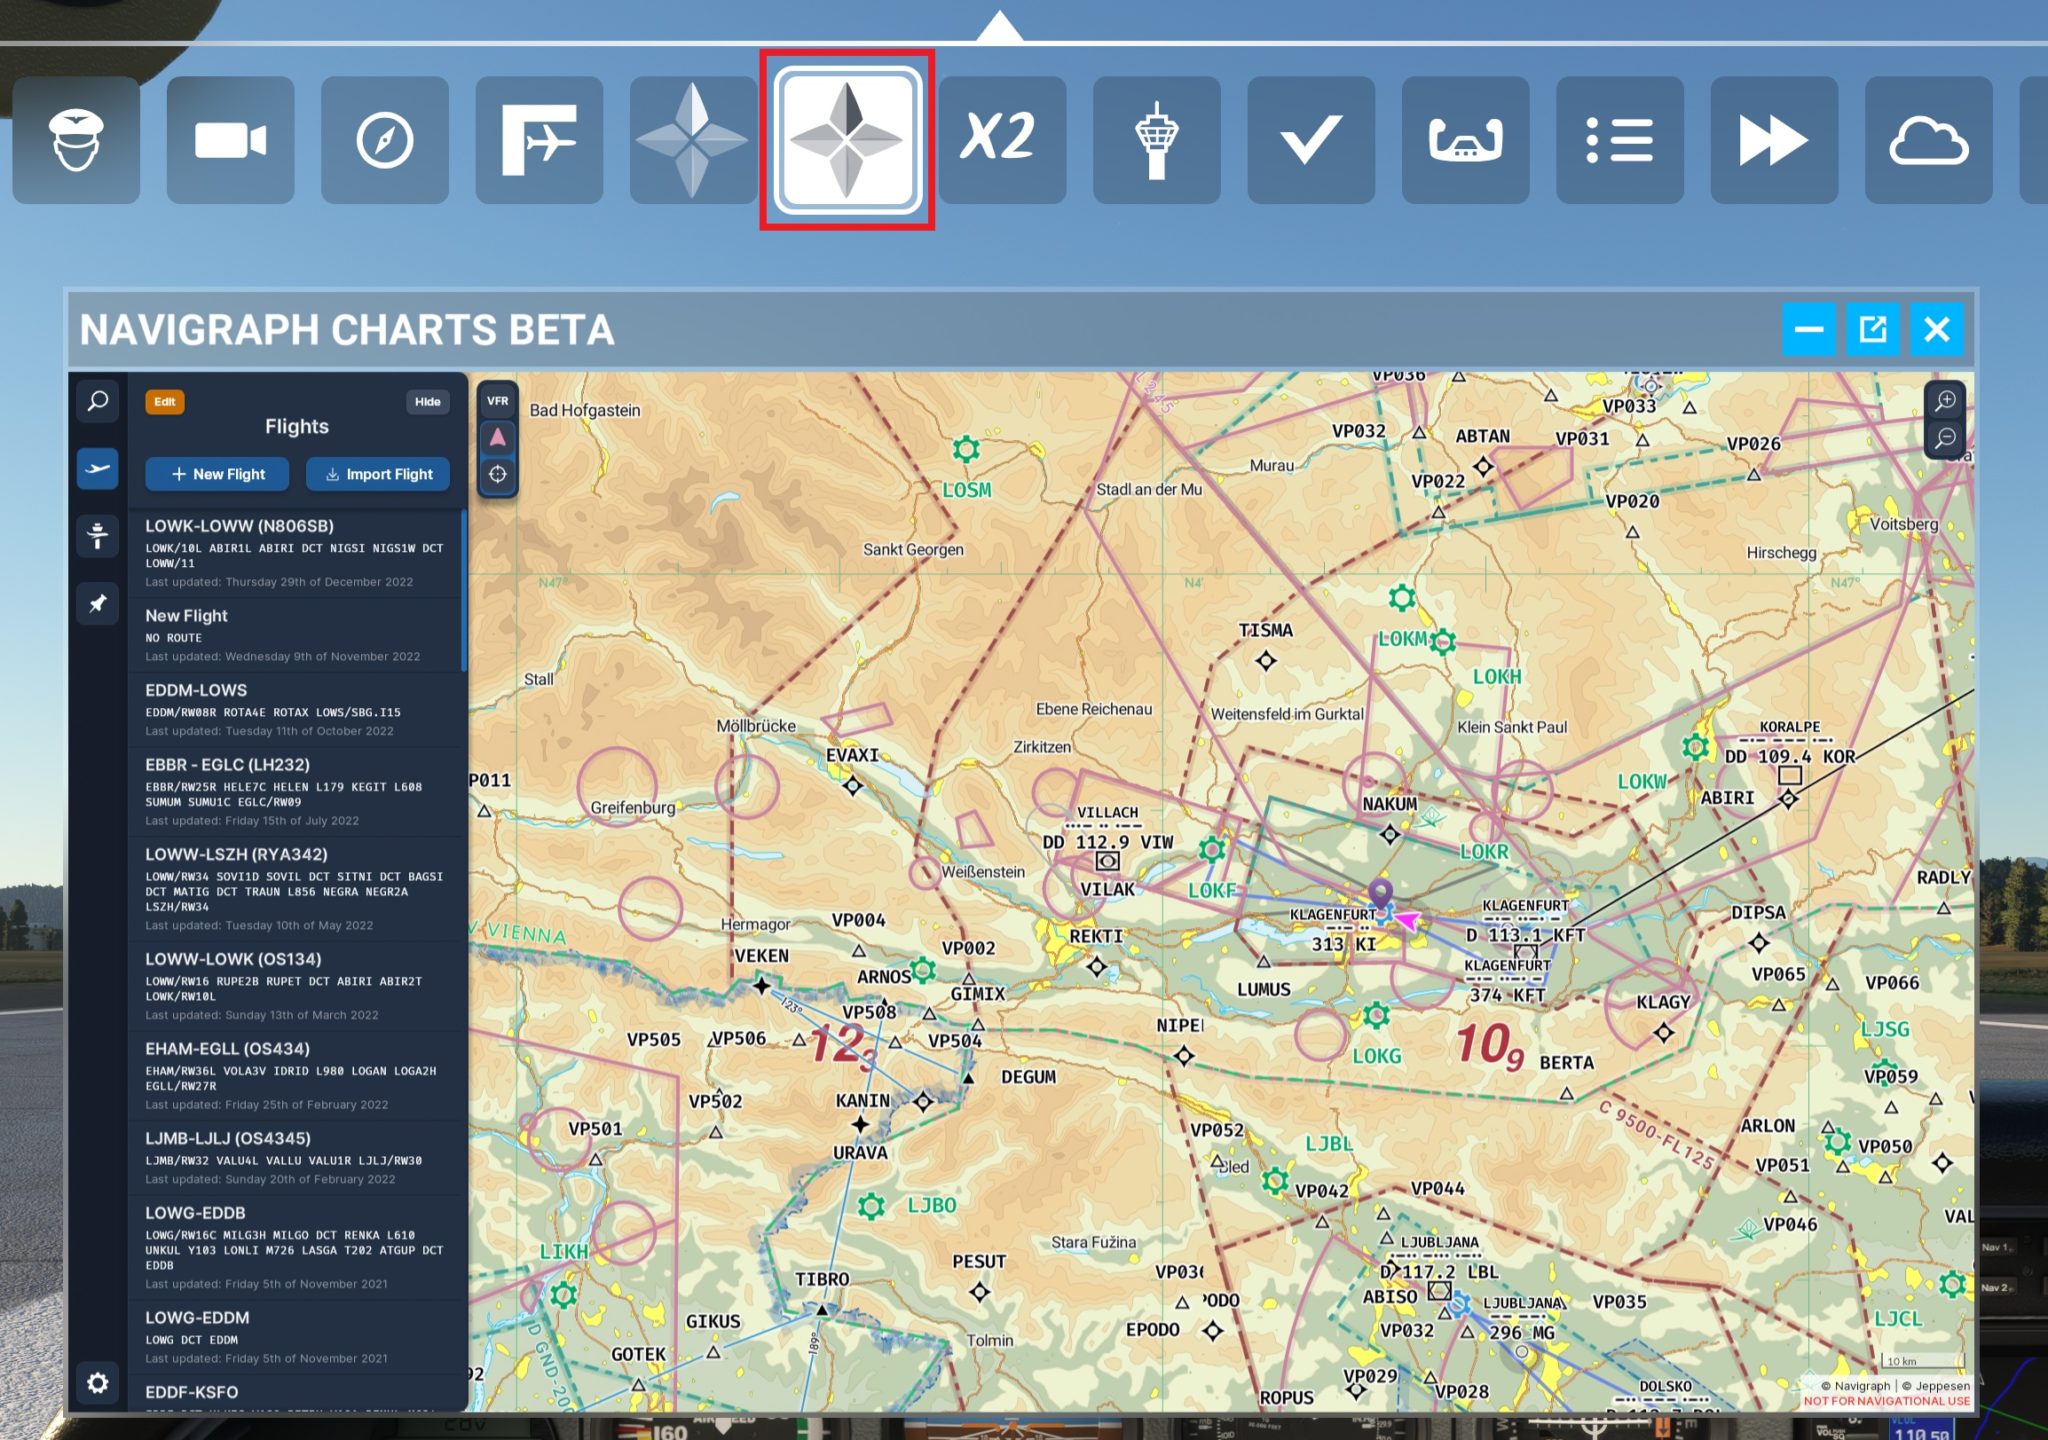Image resolution: width=2048 pixels, height=1440 pixels.
Task: Click the EVAXI waypoint label
Action: pos(852,755)
